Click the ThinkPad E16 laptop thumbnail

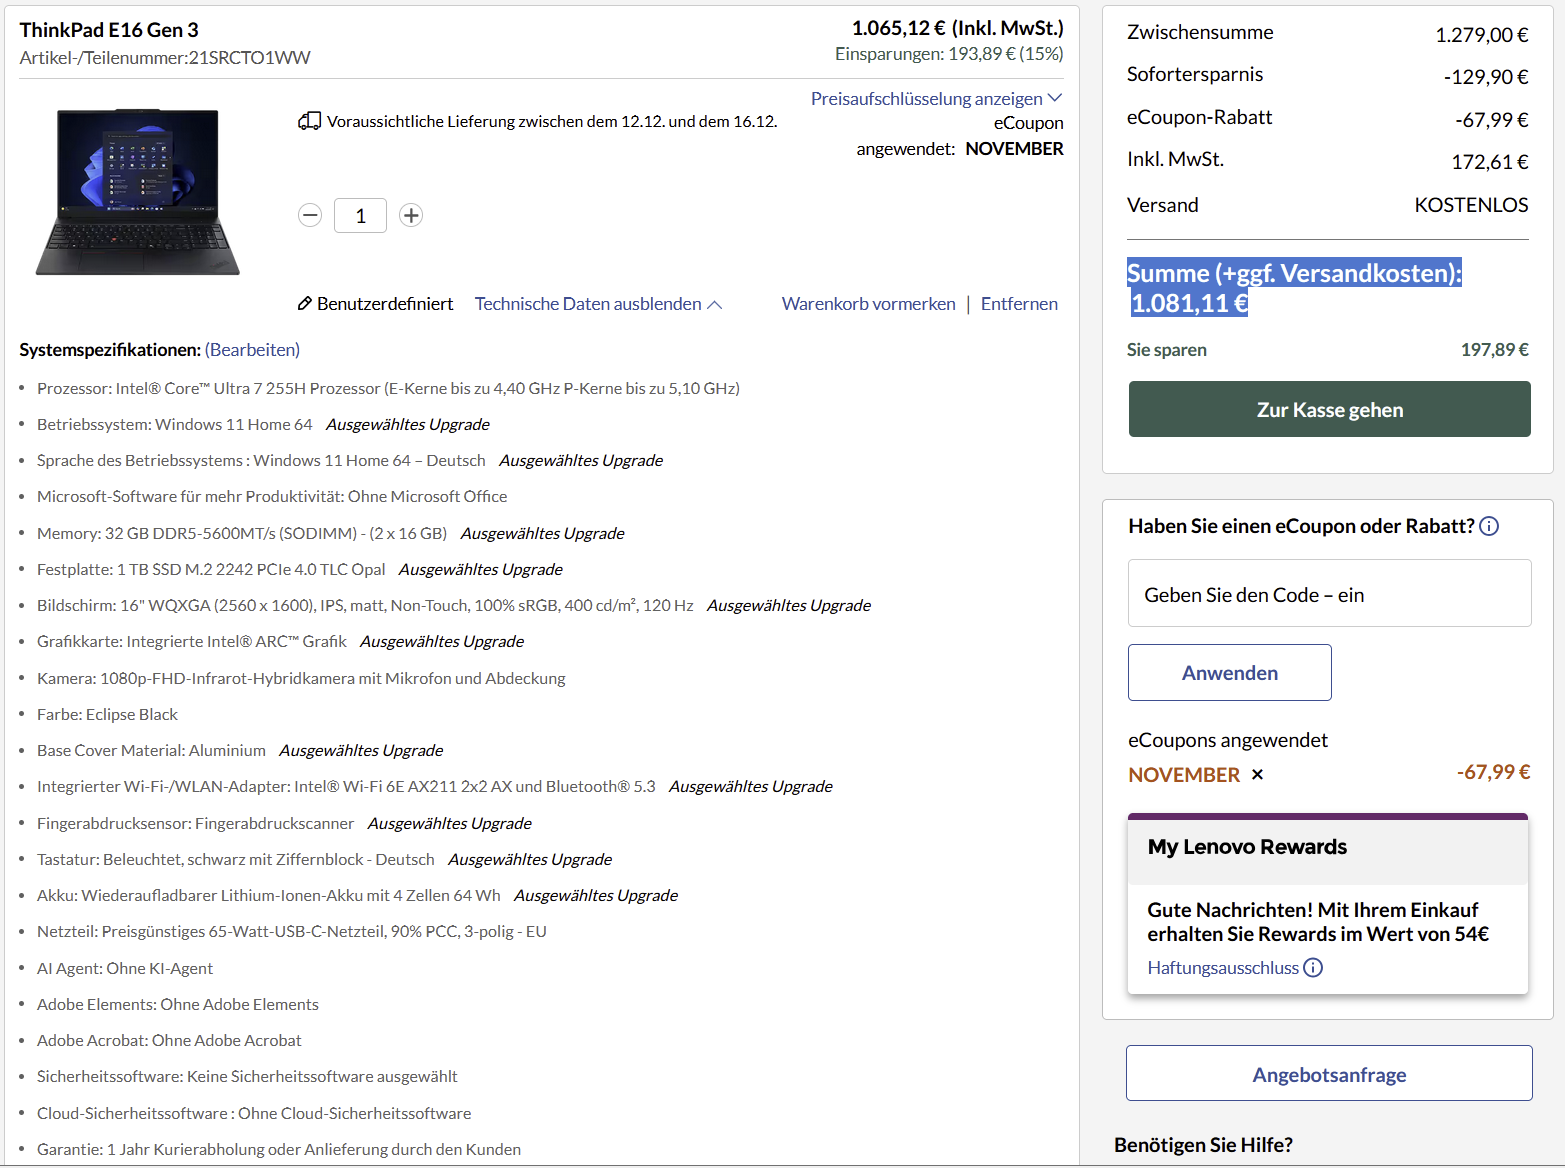(x=138, y=191)
